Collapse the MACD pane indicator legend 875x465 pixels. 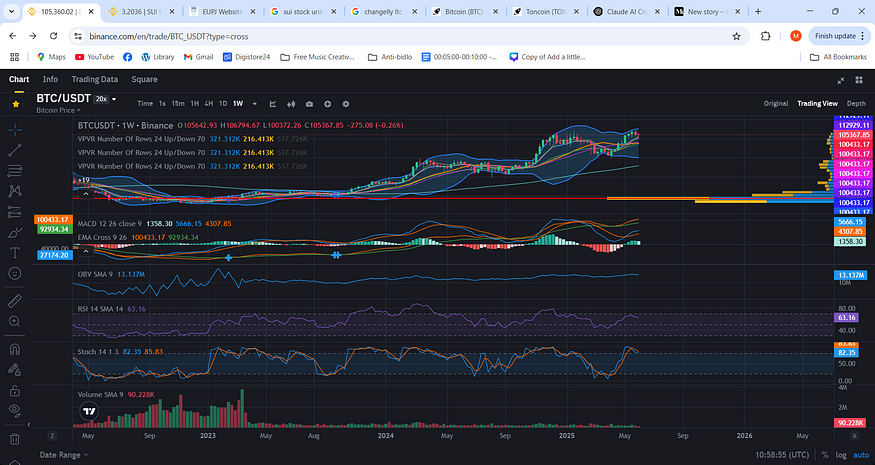point(86,251)
